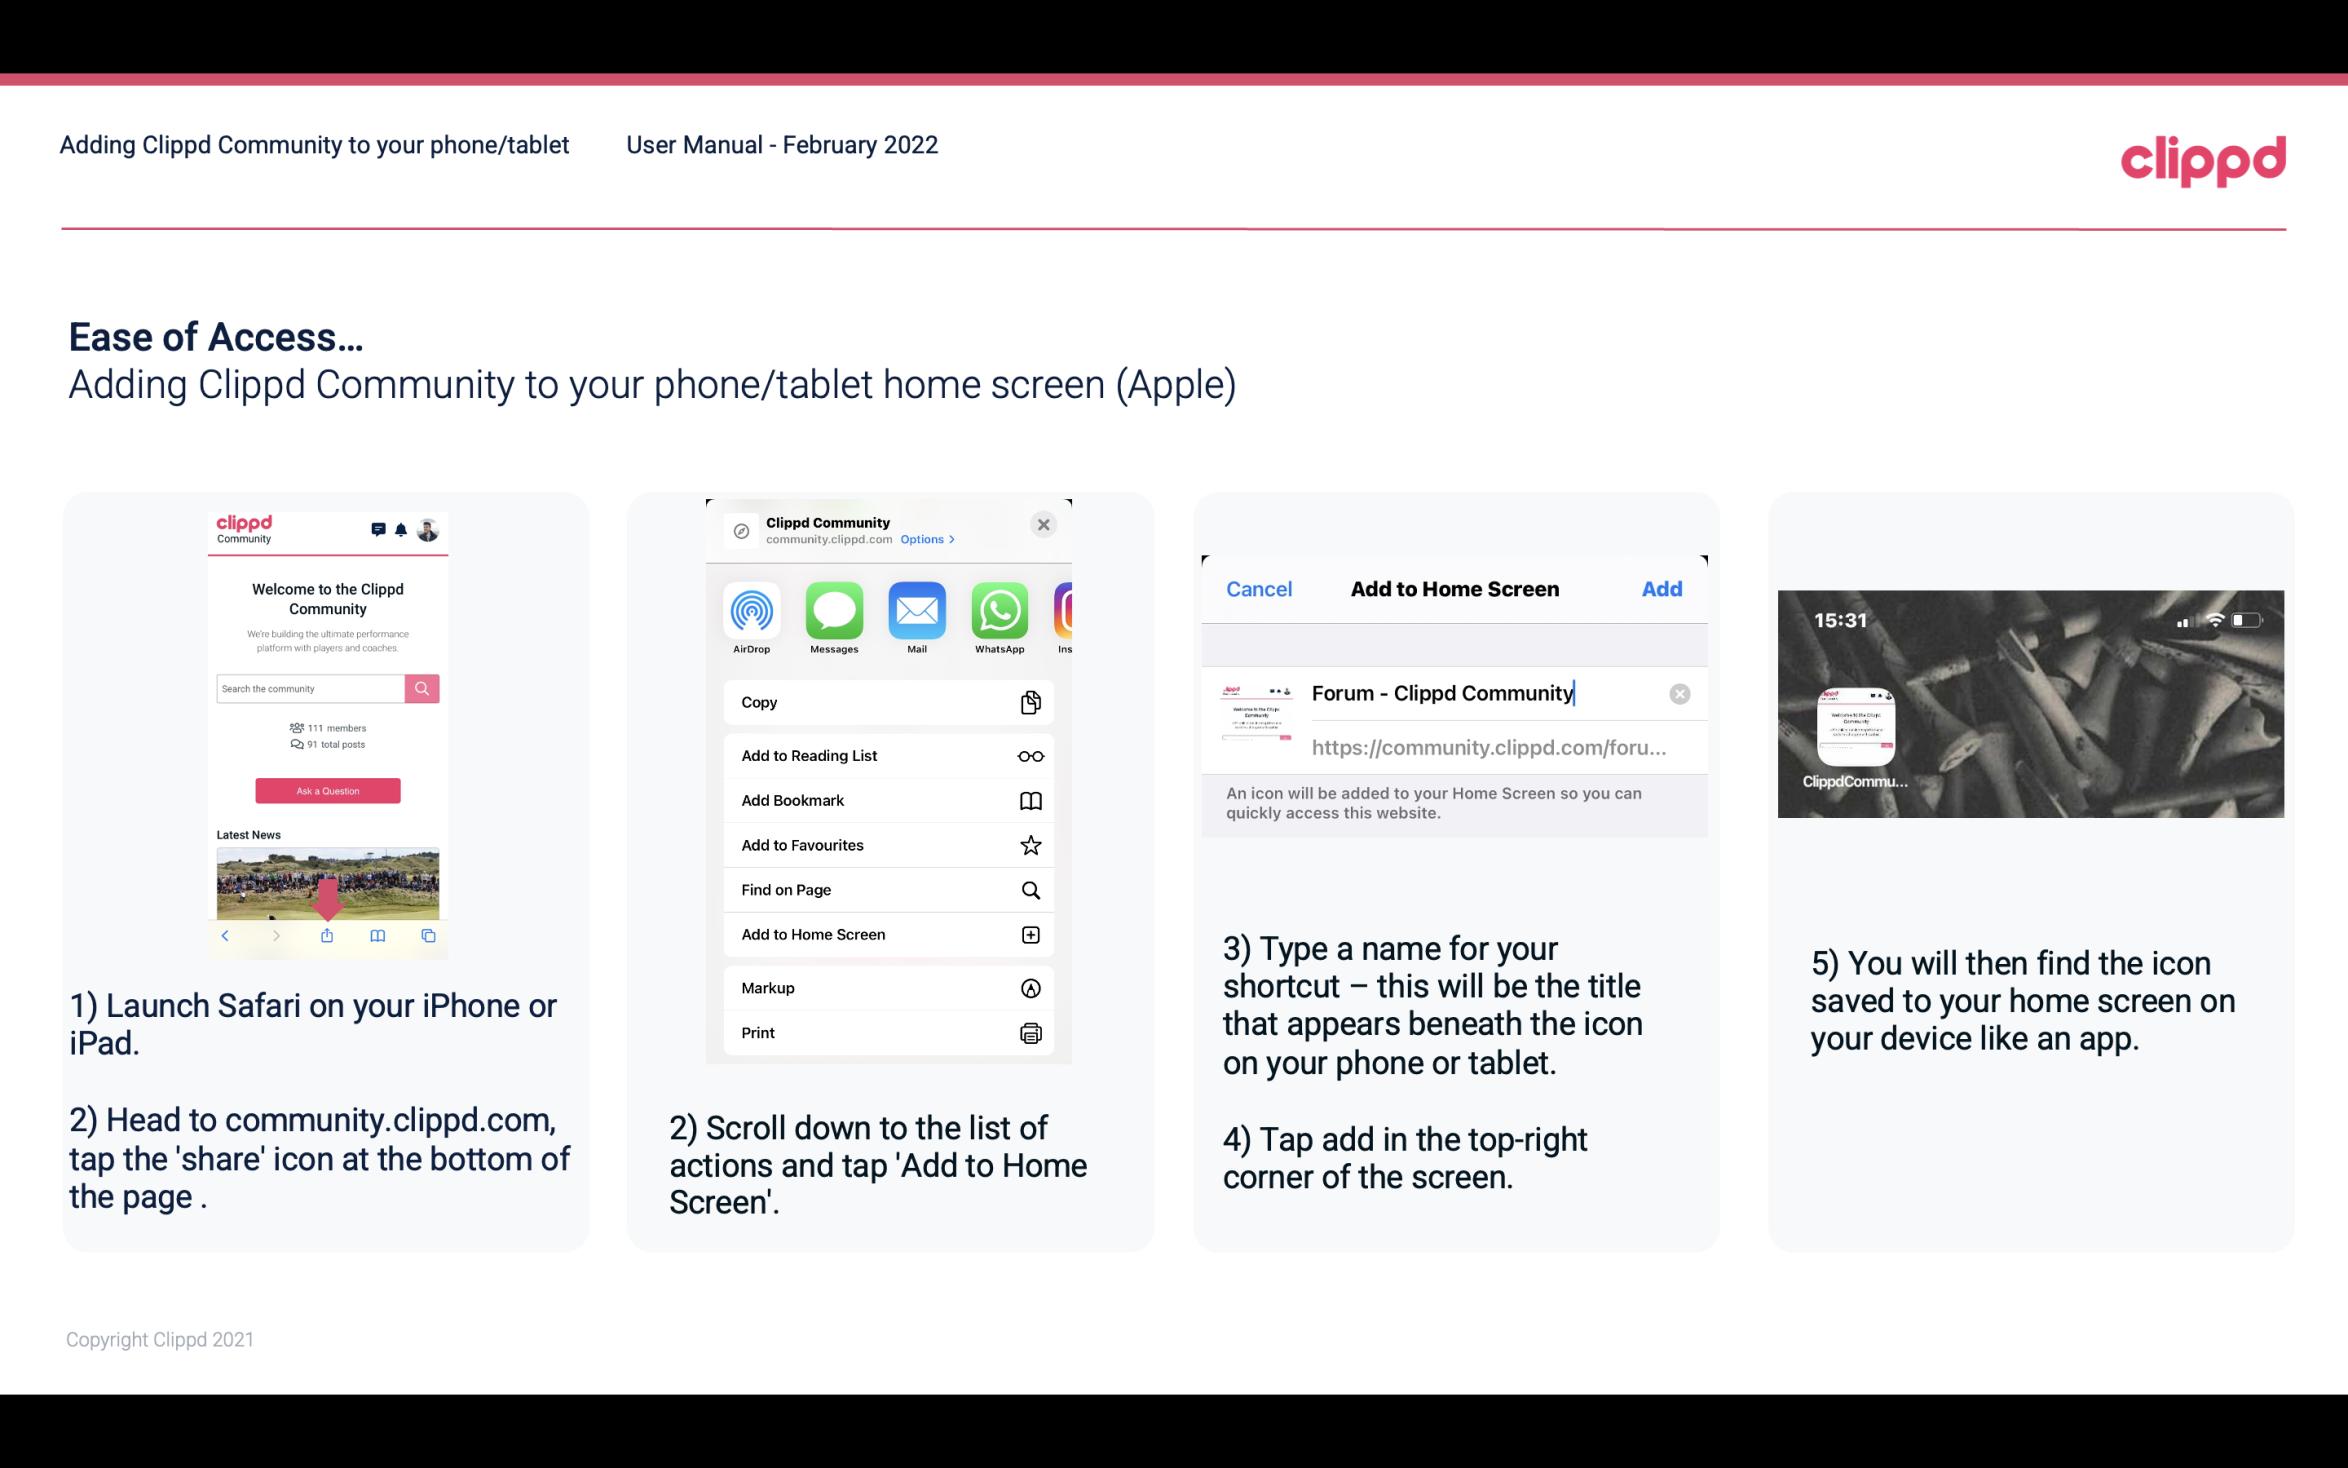Tap the Add button top-right corner

[x=1662, y=589]
